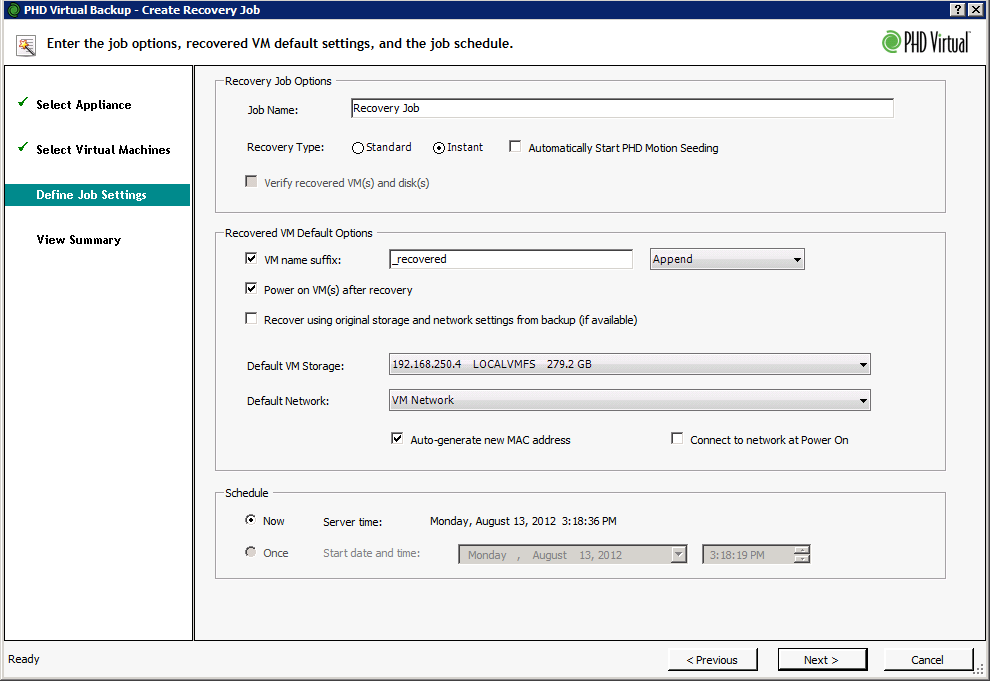Screen dimensions: 992x681
Task: Click the start time field
Action: point(748,554)
